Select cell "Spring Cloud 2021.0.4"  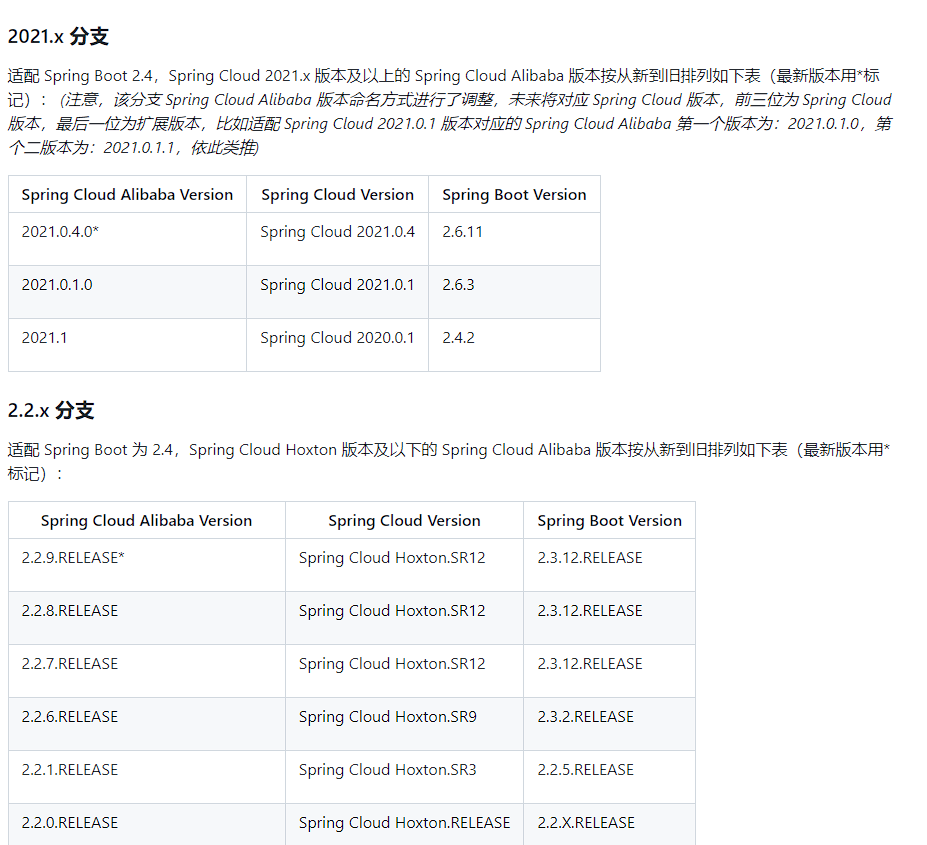[x=338, y=239]
